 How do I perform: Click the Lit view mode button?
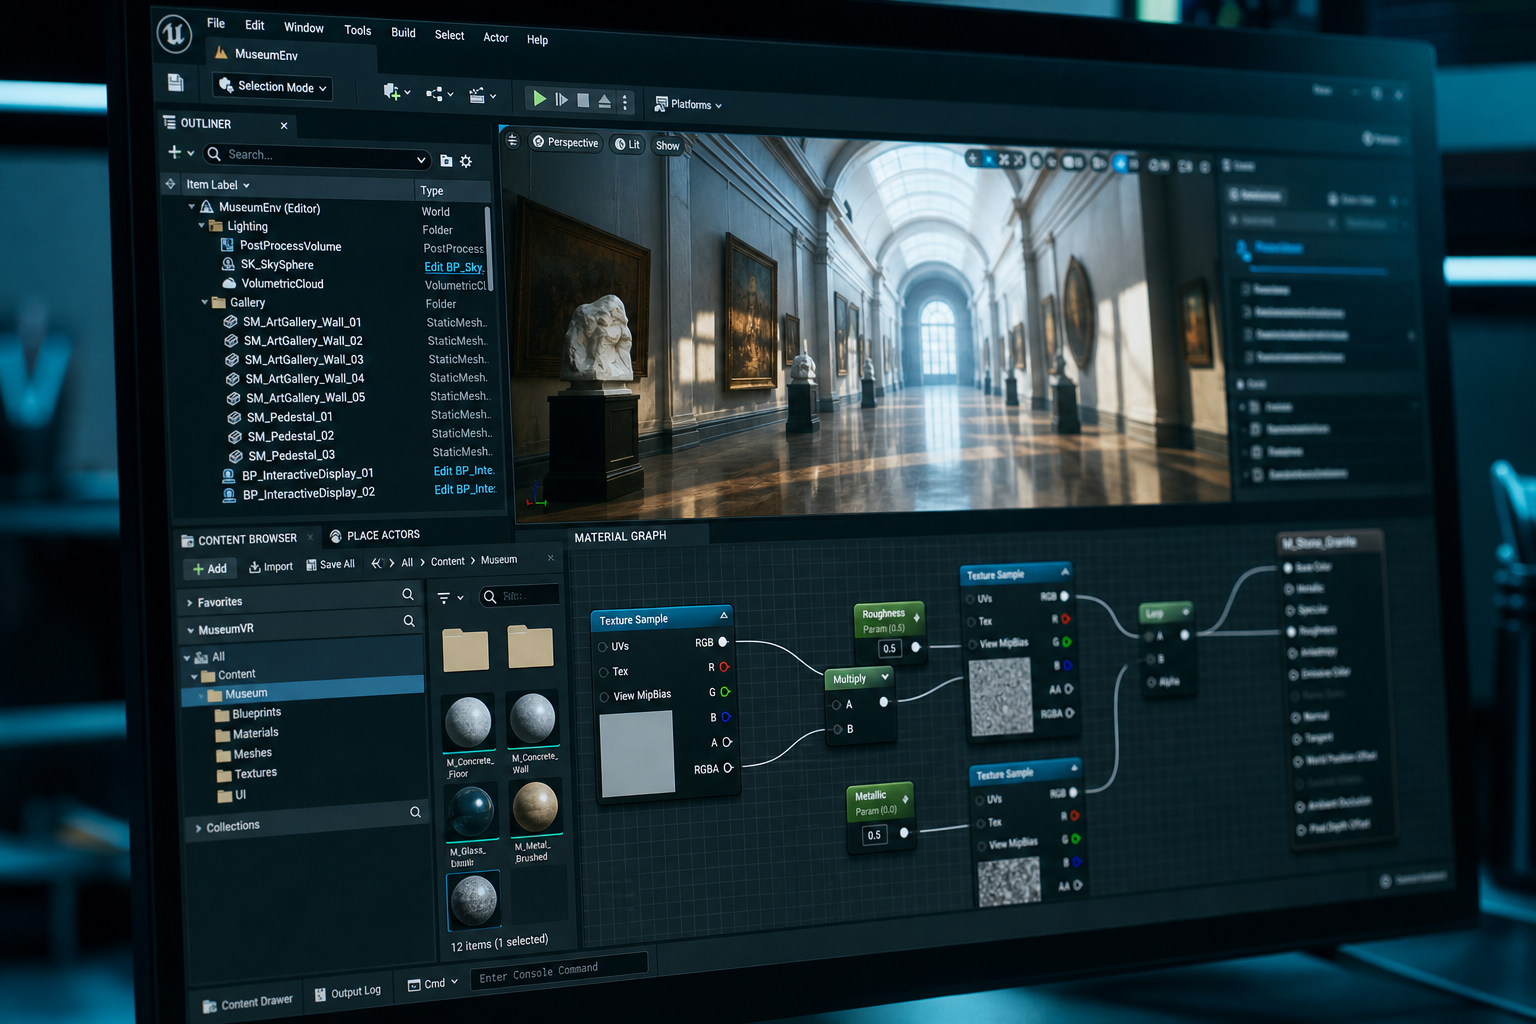coord(627,144)
